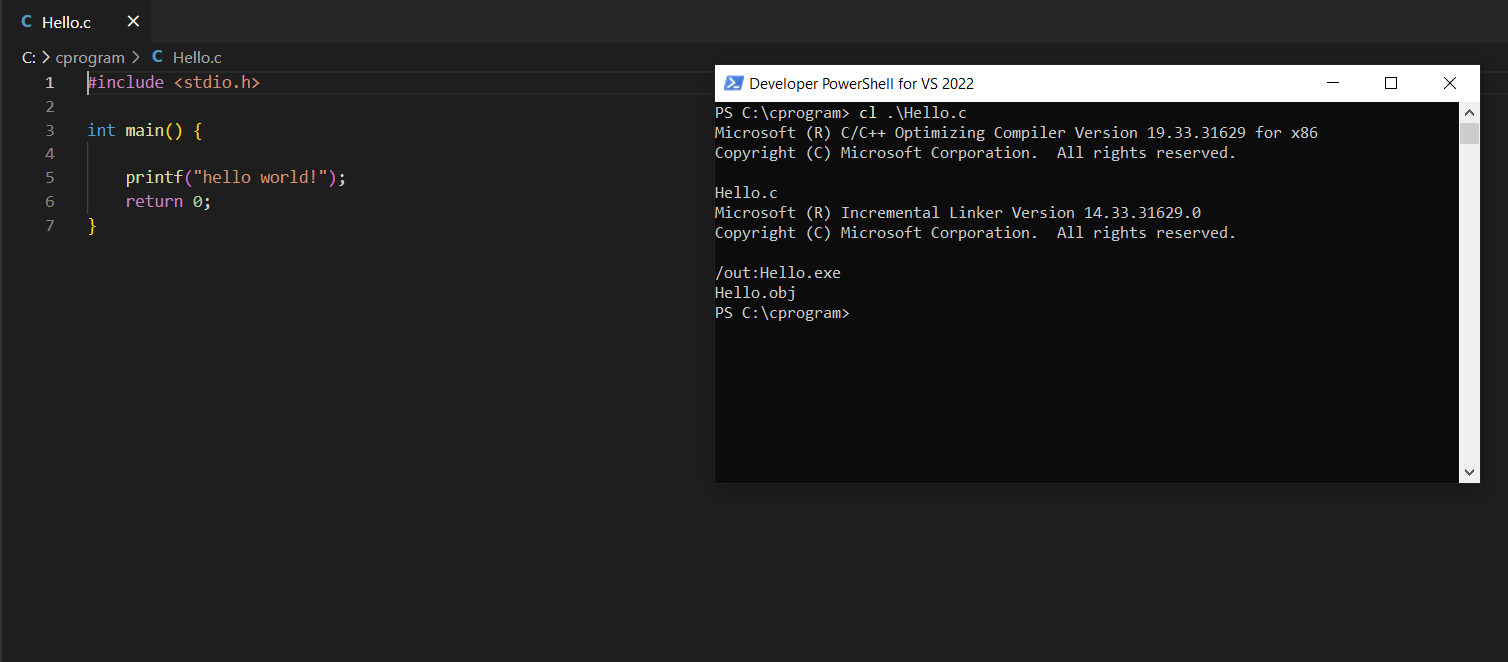
Task: Click the Hello.c breadcrumb label
Action: (x=197, y=57)
